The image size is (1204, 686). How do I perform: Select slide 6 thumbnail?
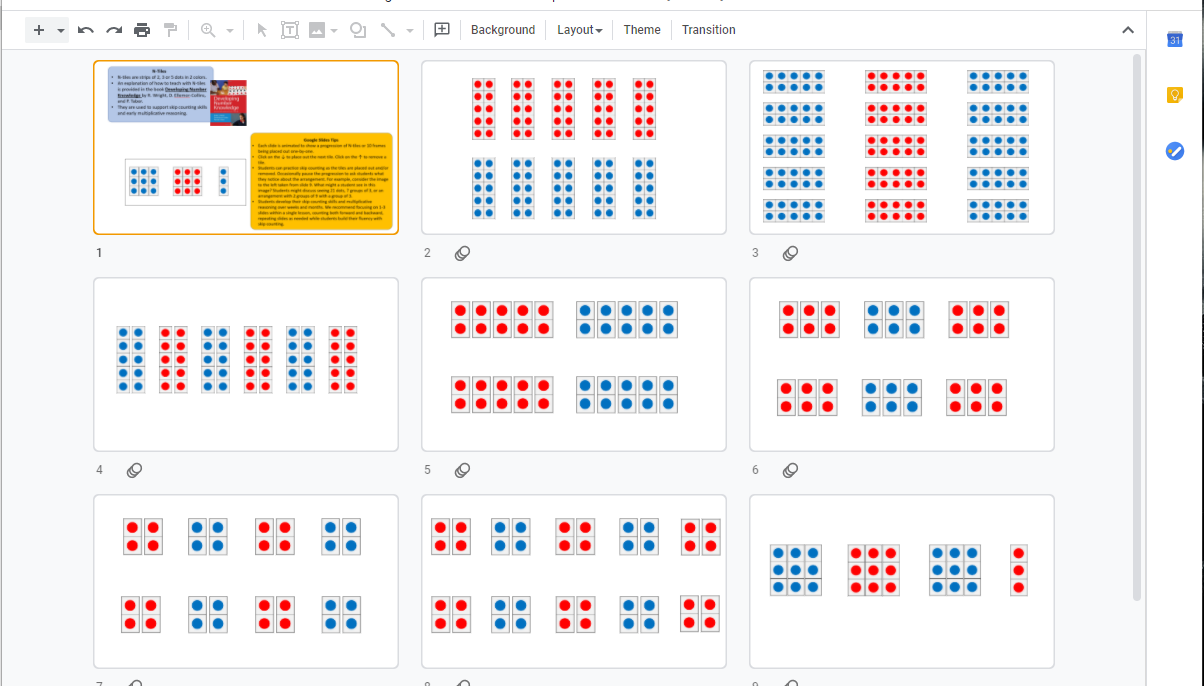pos(902,364)
